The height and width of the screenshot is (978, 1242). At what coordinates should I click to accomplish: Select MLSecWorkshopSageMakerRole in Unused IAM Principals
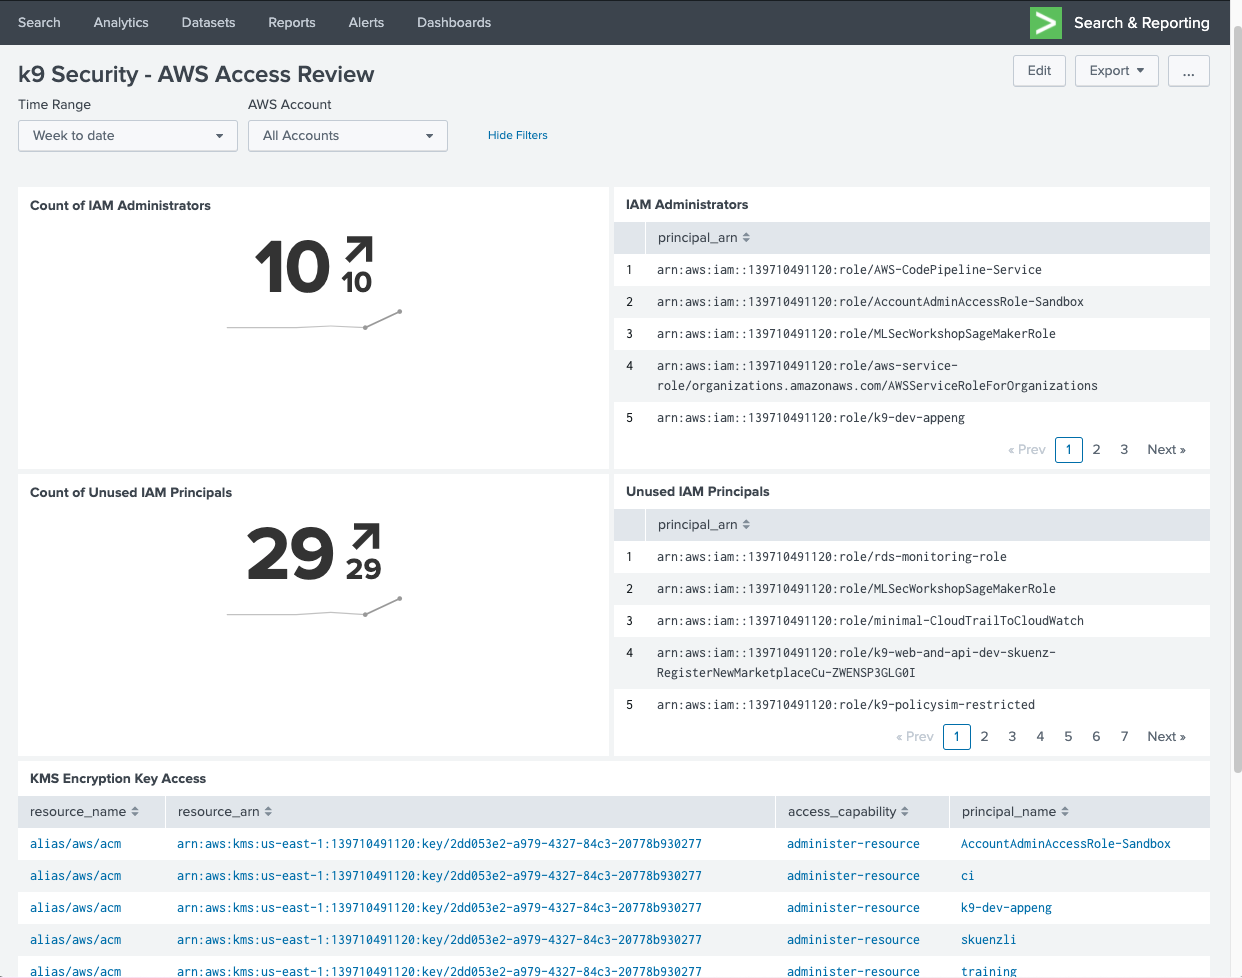(x=912, y=589)
